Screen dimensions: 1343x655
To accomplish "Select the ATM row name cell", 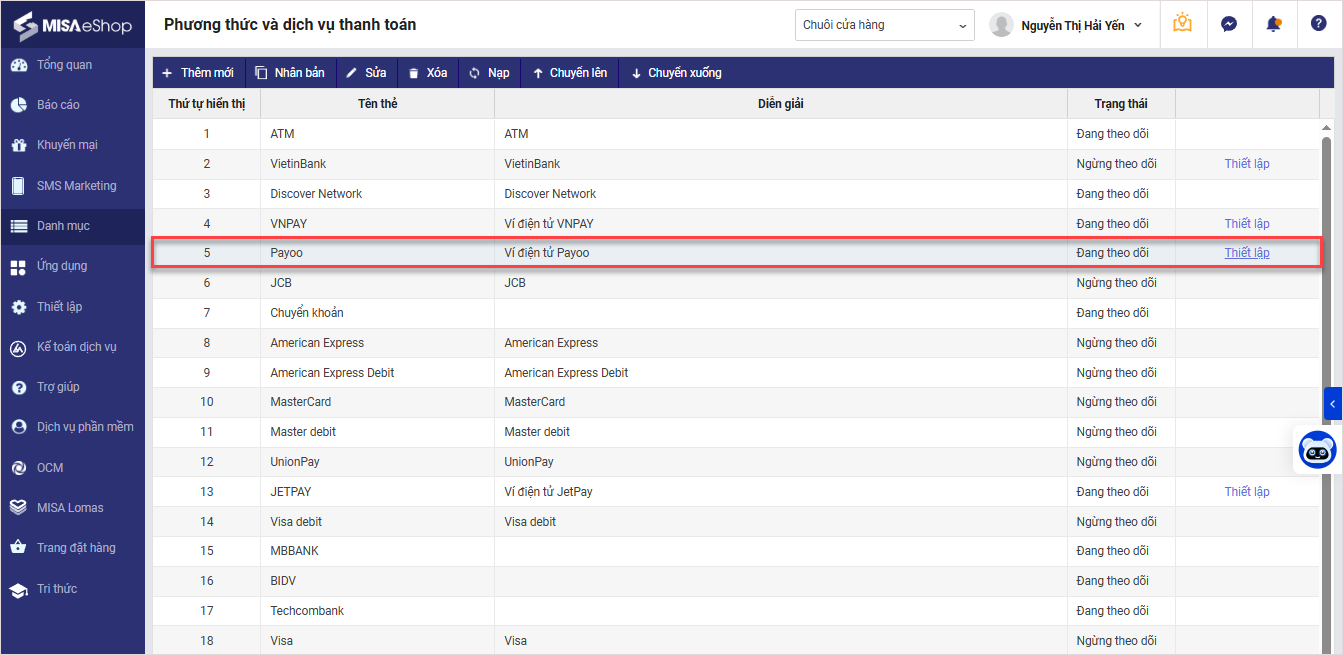I will click(377, 134).
